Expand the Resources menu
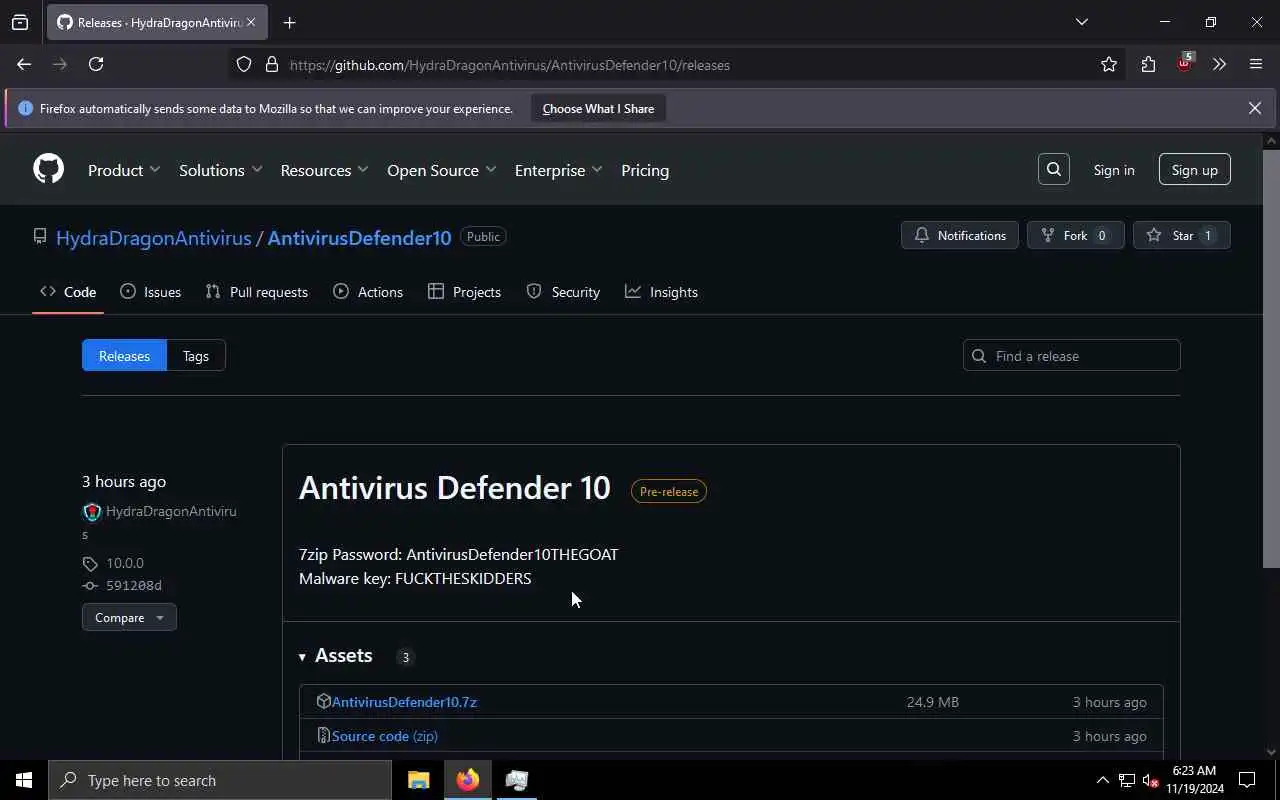Image resolution: width=1280 pixels, height=800 pixels. coord(324,170)
